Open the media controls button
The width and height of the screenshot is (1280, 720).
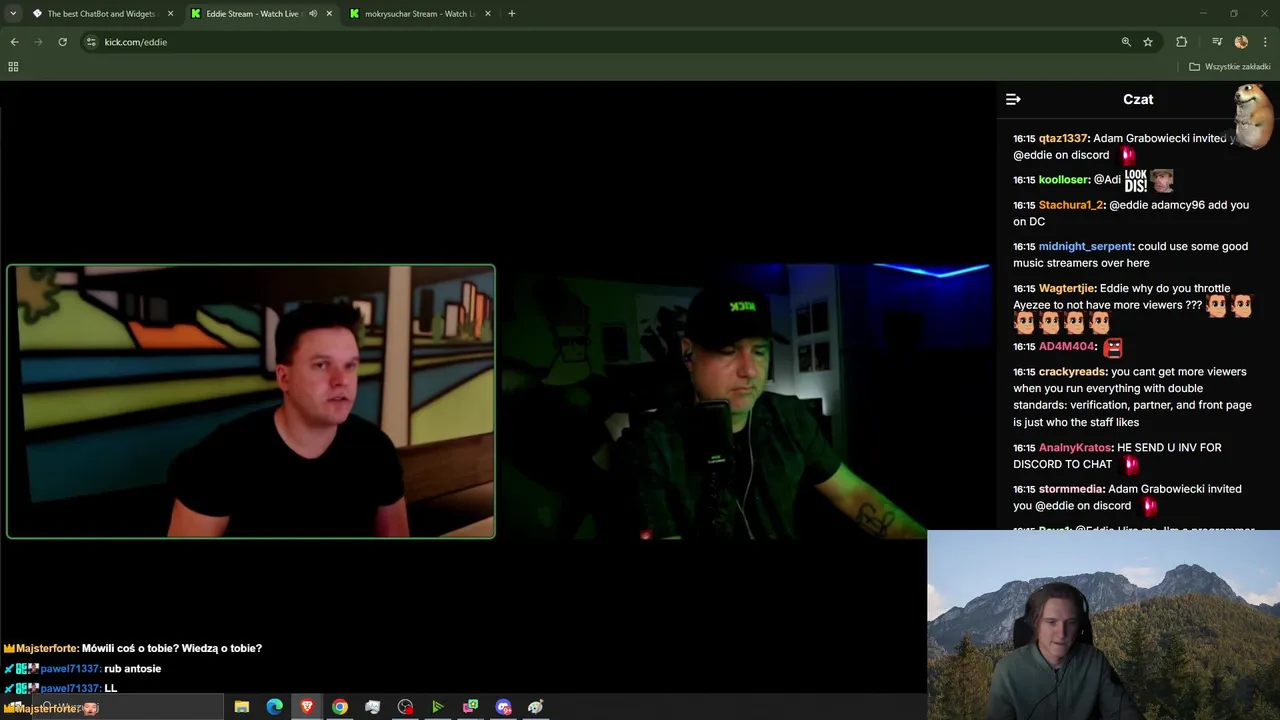pyautogui.click(x=1217, y=42)
